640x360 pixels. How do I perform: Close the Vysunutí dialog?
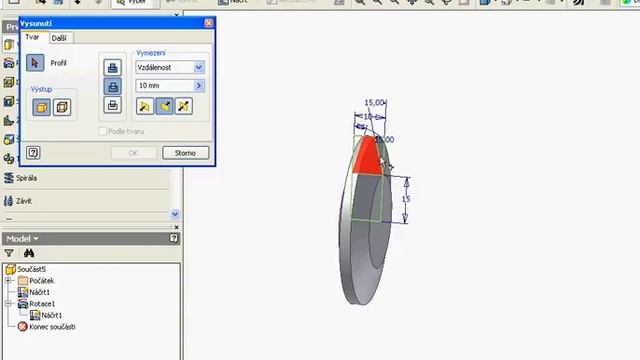click(x=209, y=23)
